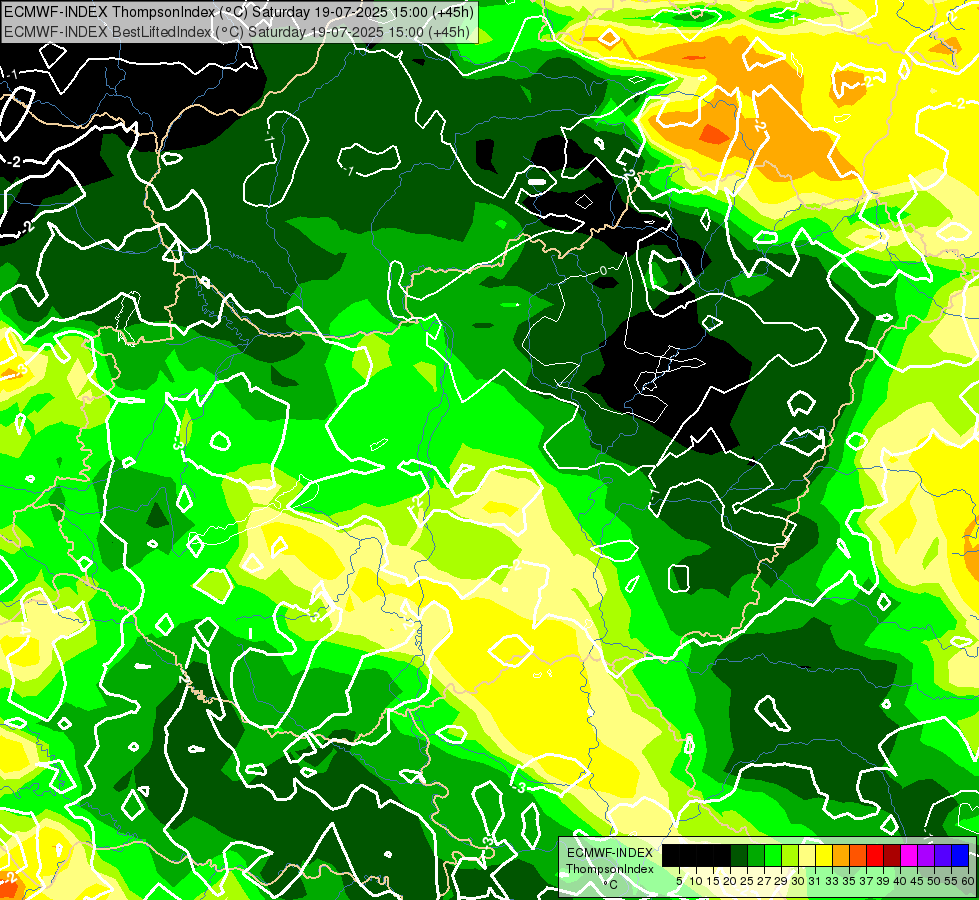The width and height of the screenshot is (979, 900).
Task: Click legend scale value 10
Action: (696, 881)
